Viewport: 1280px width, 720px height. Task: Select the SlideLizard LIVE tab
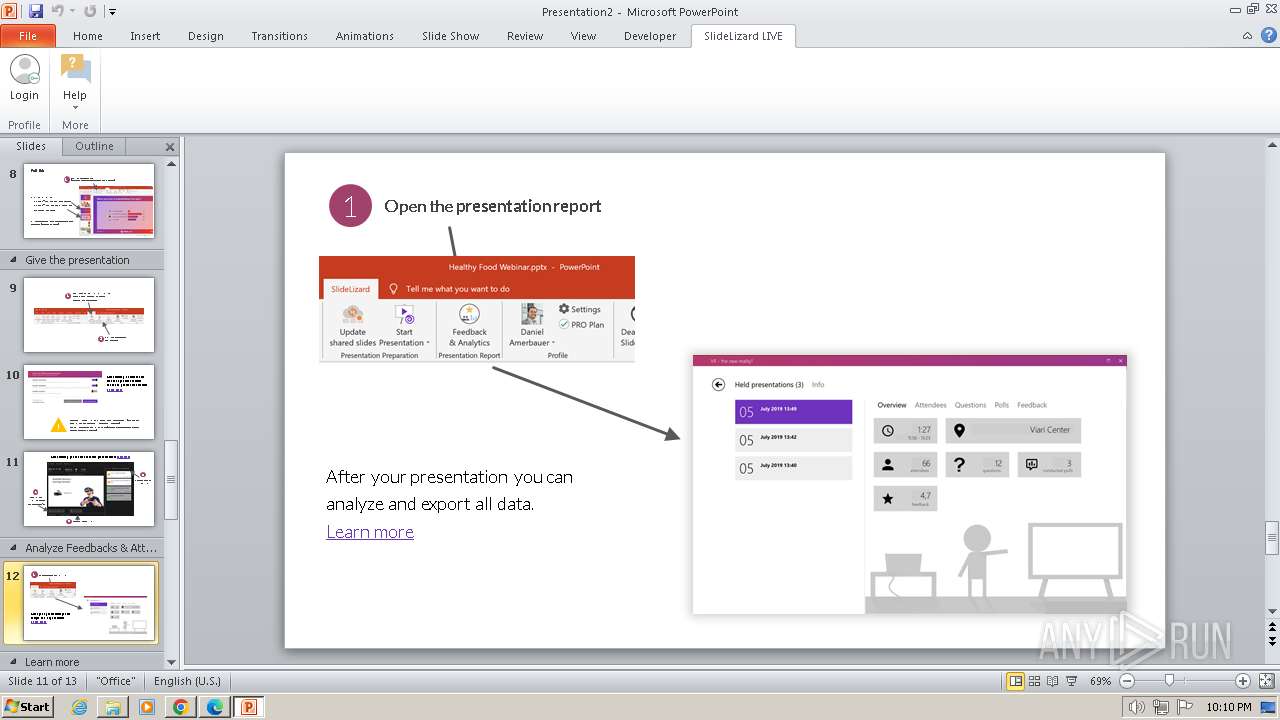pyautogui.click(x=743, y=36)
